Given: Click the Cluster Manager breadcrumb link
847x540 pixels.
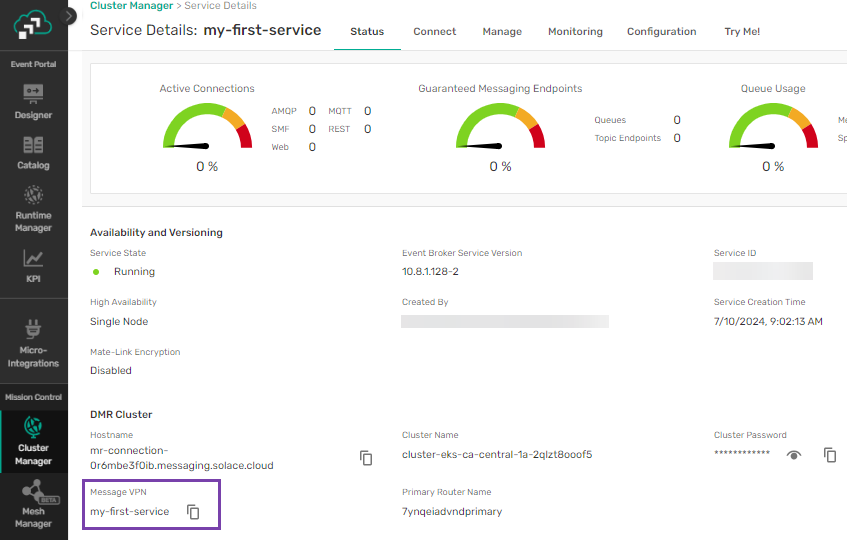Looking at the screenshot, I should 131,6.
